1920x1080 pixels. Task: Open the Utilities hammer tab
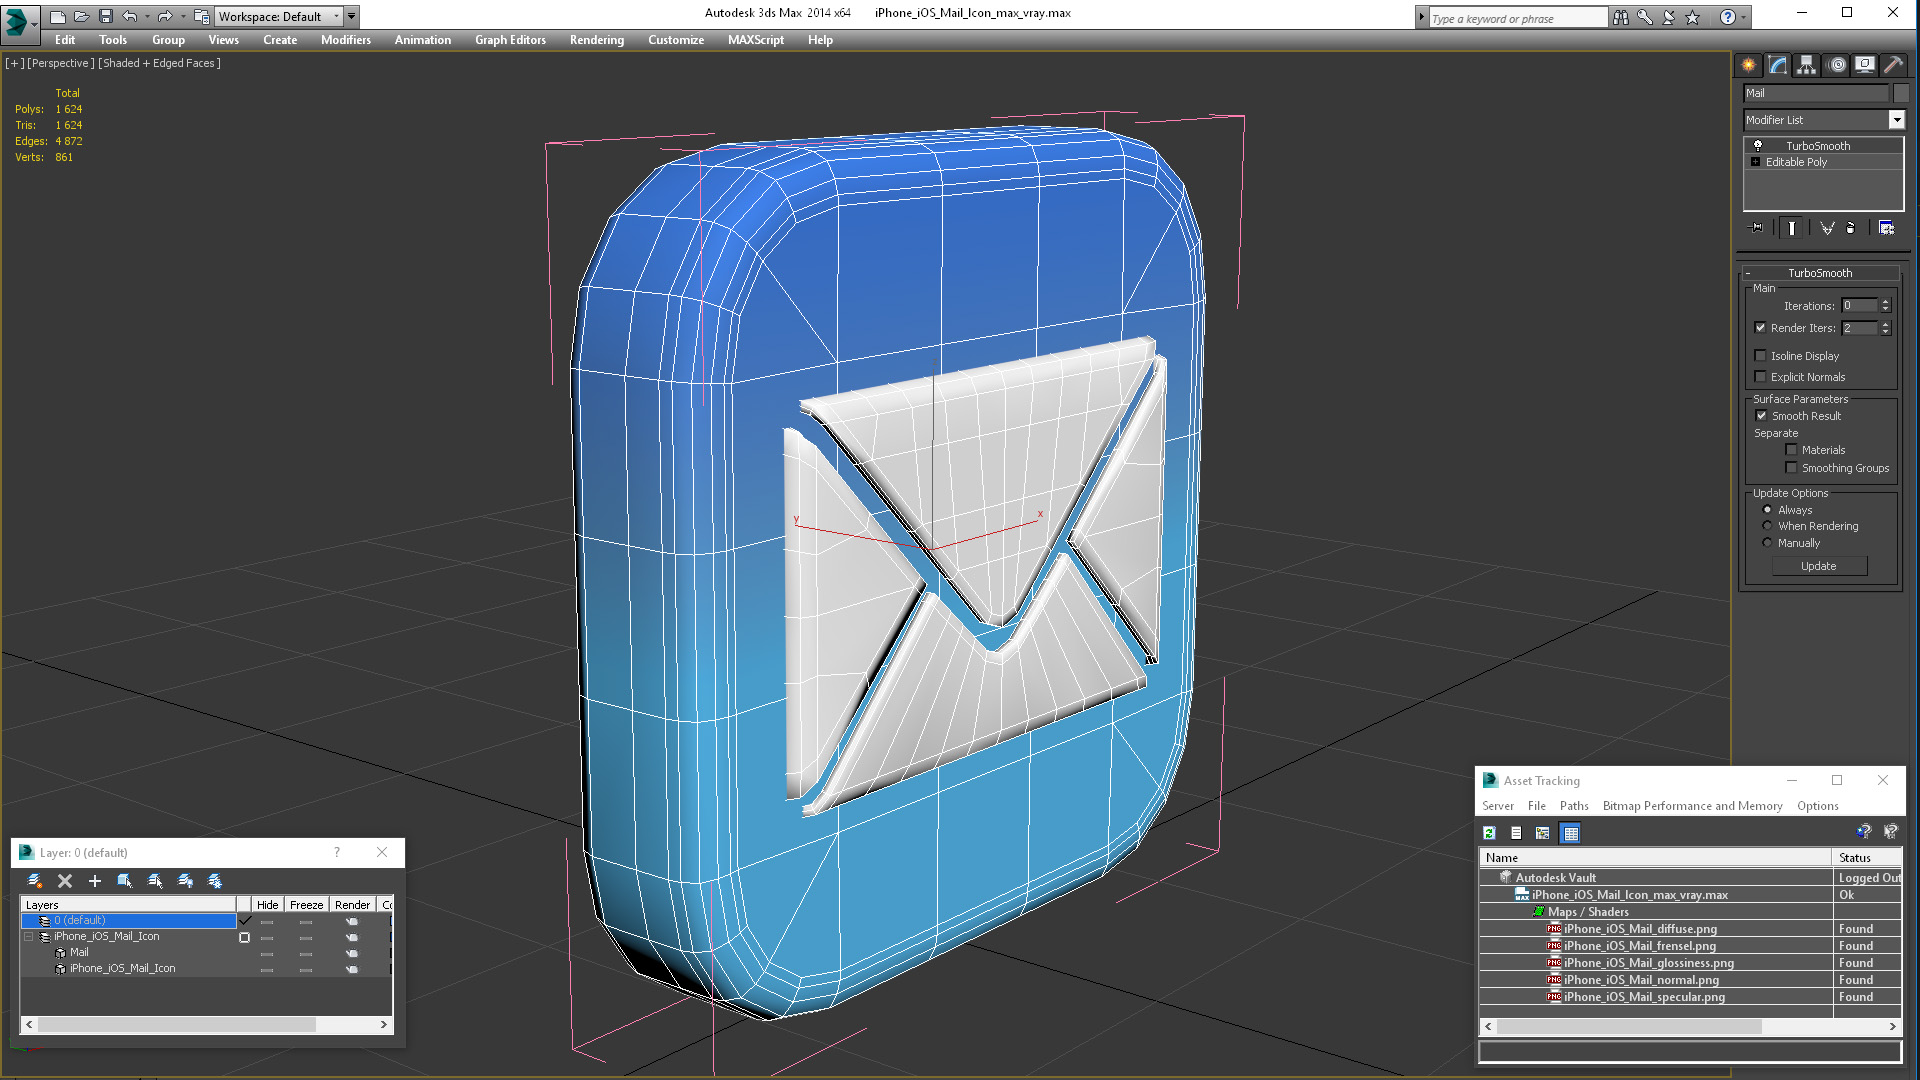click(x=1893, y=65)
